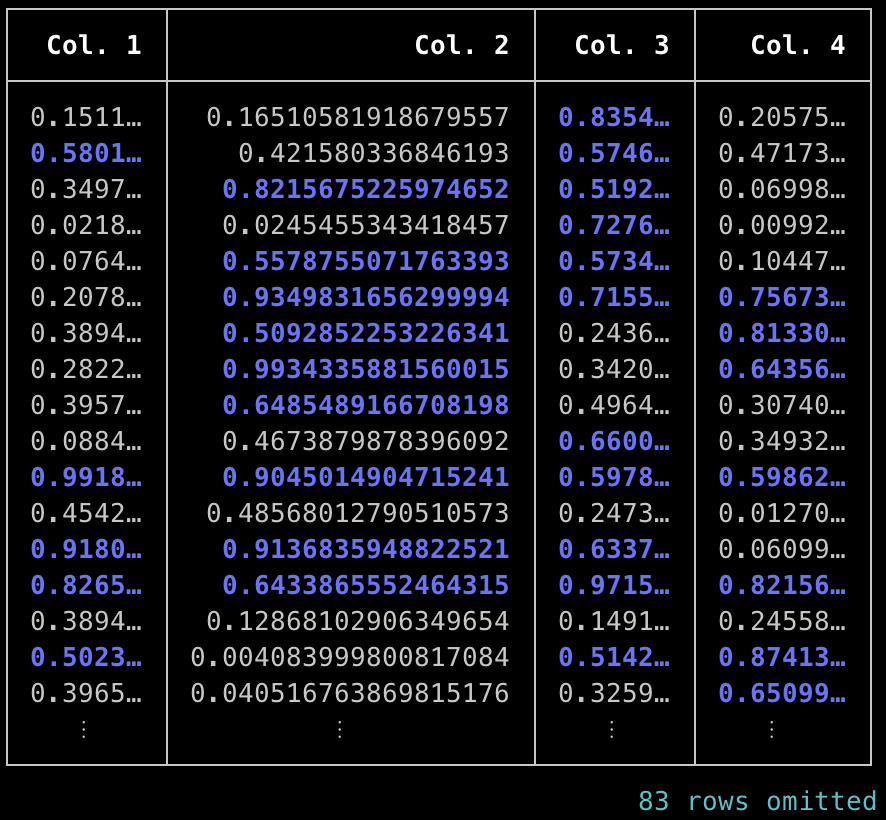886x820 pixels.
Task: Click the Col. 3 cell 0.5734…
Action: [614, 262]
